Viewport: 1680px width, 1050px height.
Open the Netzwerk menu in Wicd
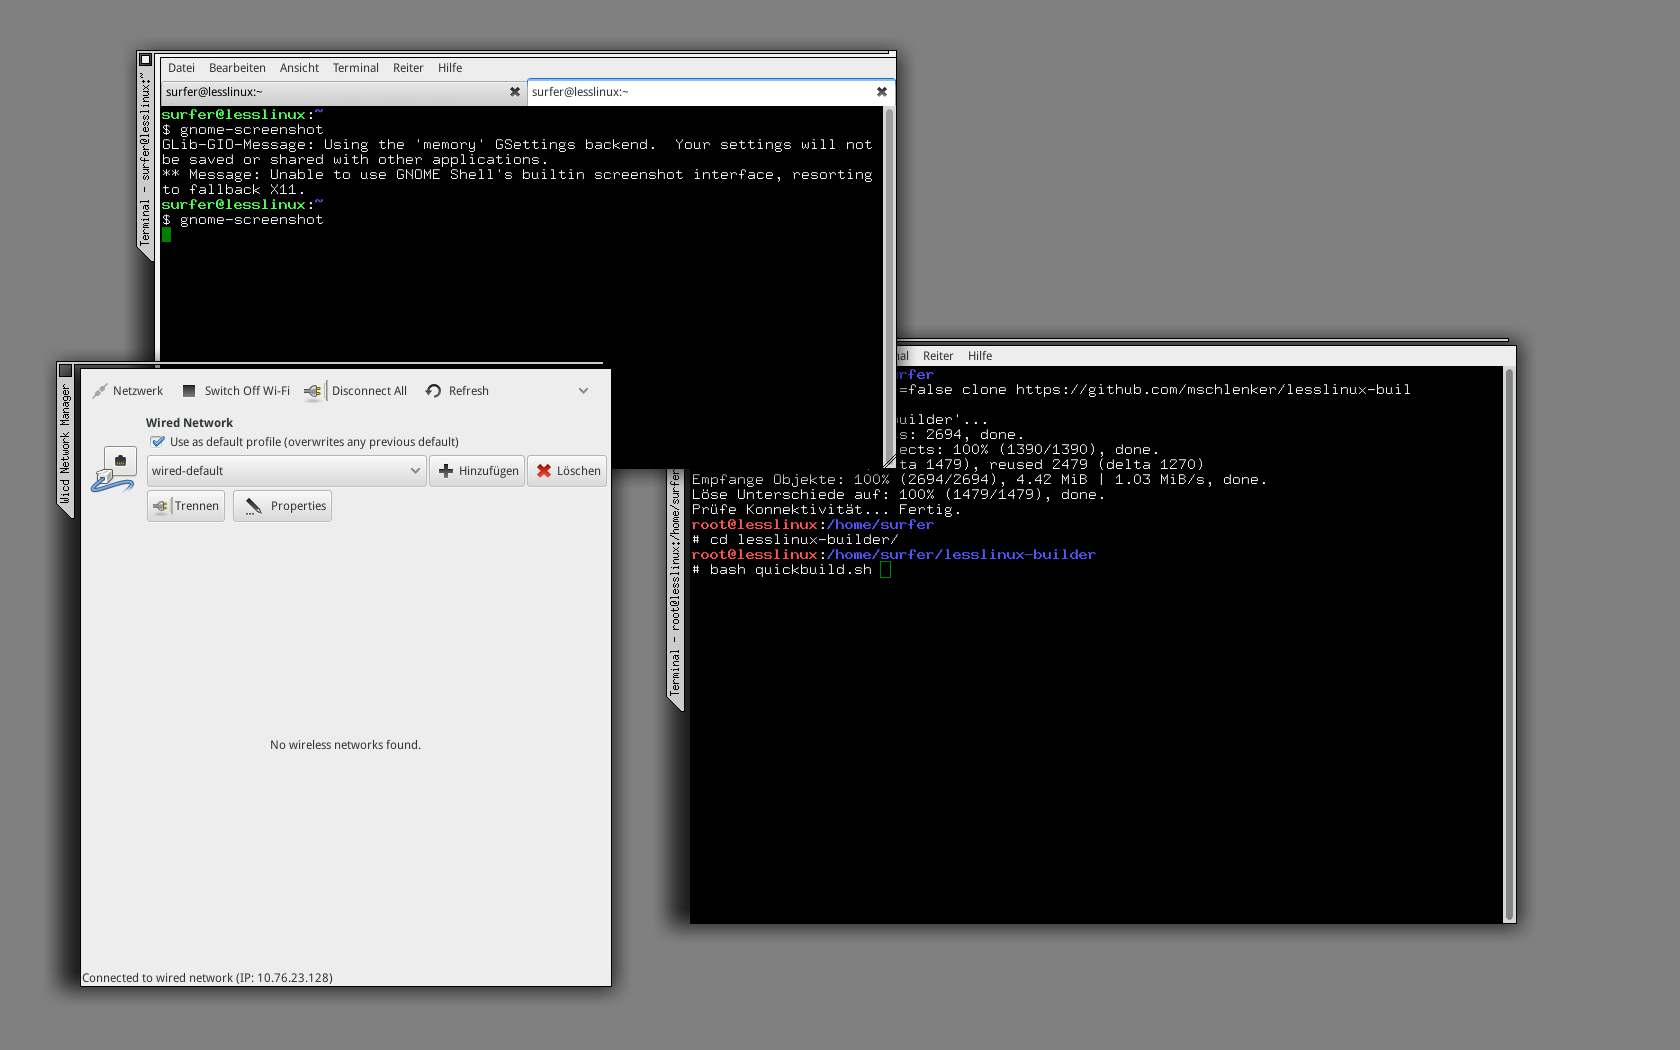click(128, 391)
